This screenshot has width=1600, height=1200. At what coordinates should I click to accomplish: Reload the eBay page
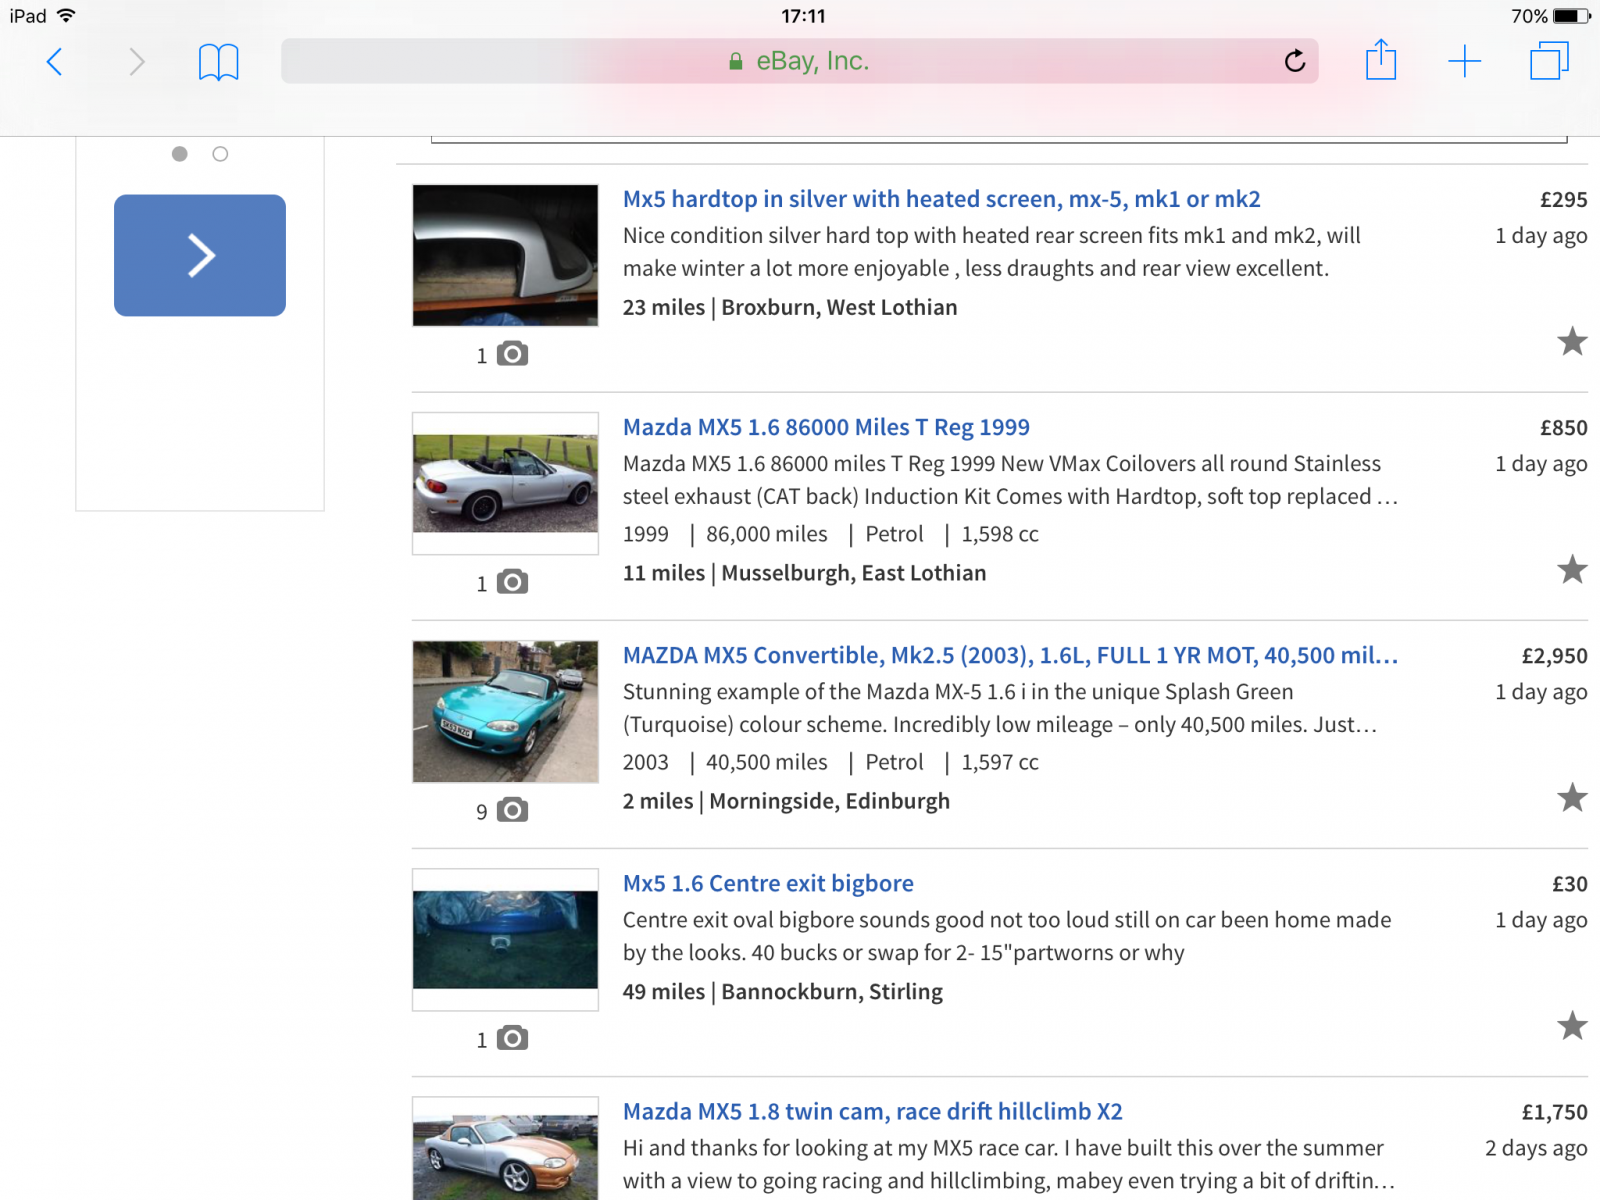tap(1294, 61)
